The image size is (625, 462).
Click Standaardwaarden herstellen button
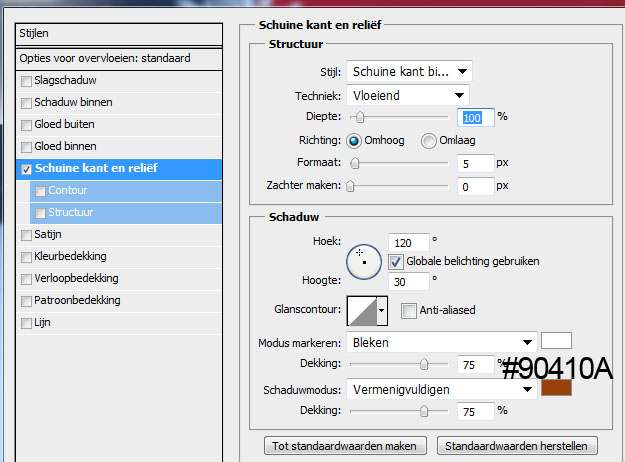[x=517, y=446]
